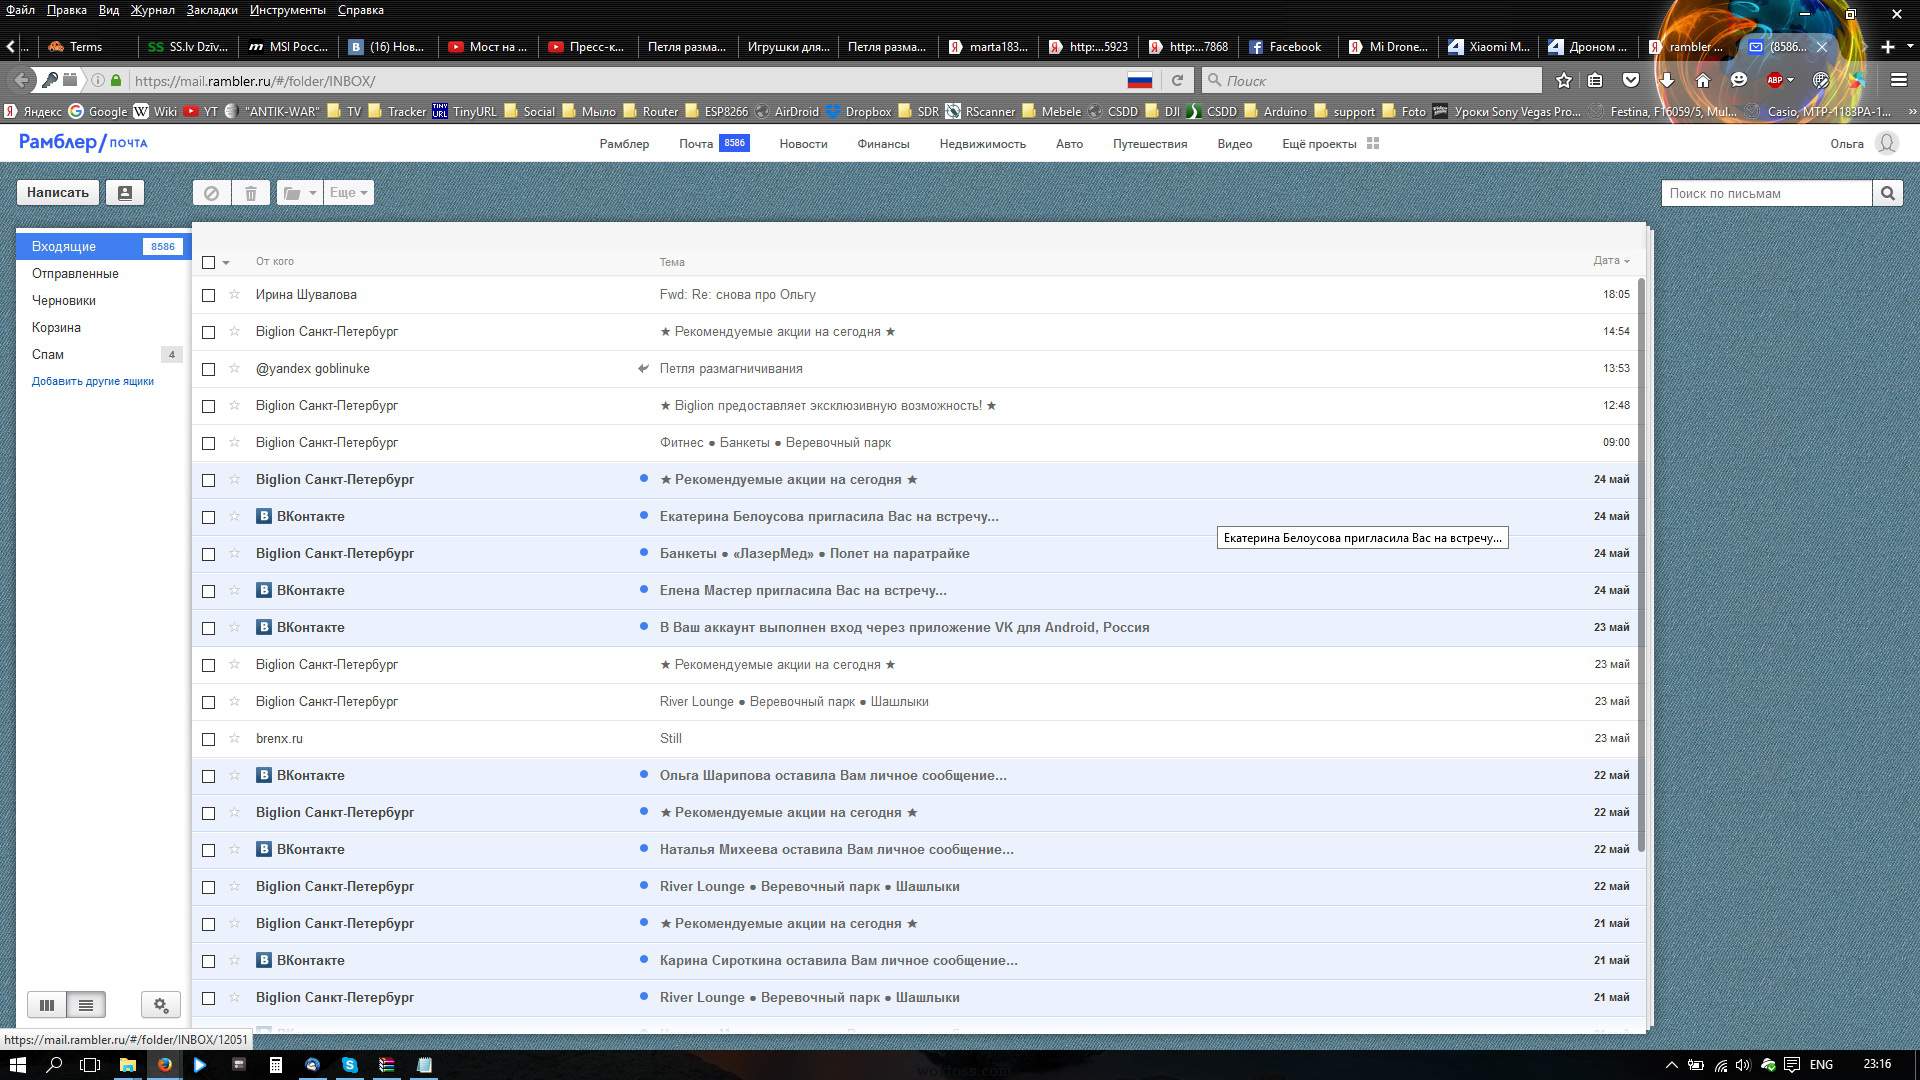Click the Firefox home icon

[x=1702, y=80]
